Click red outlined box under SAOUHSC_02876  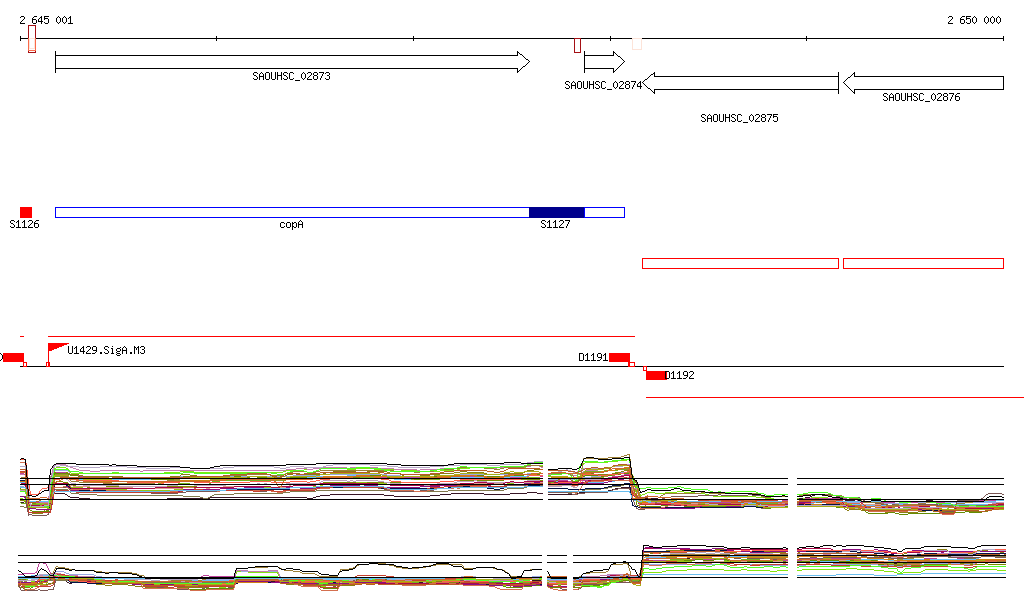click(x=923, y=264)
